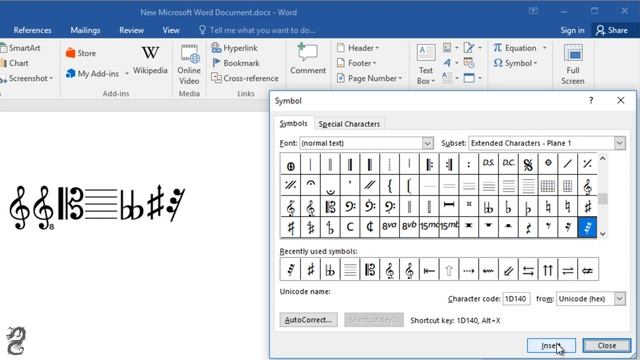Image resolution: width=640 pixels, height=360 pixels.
Task: Insert a Cross-reference
Action: tap(245, 78)
